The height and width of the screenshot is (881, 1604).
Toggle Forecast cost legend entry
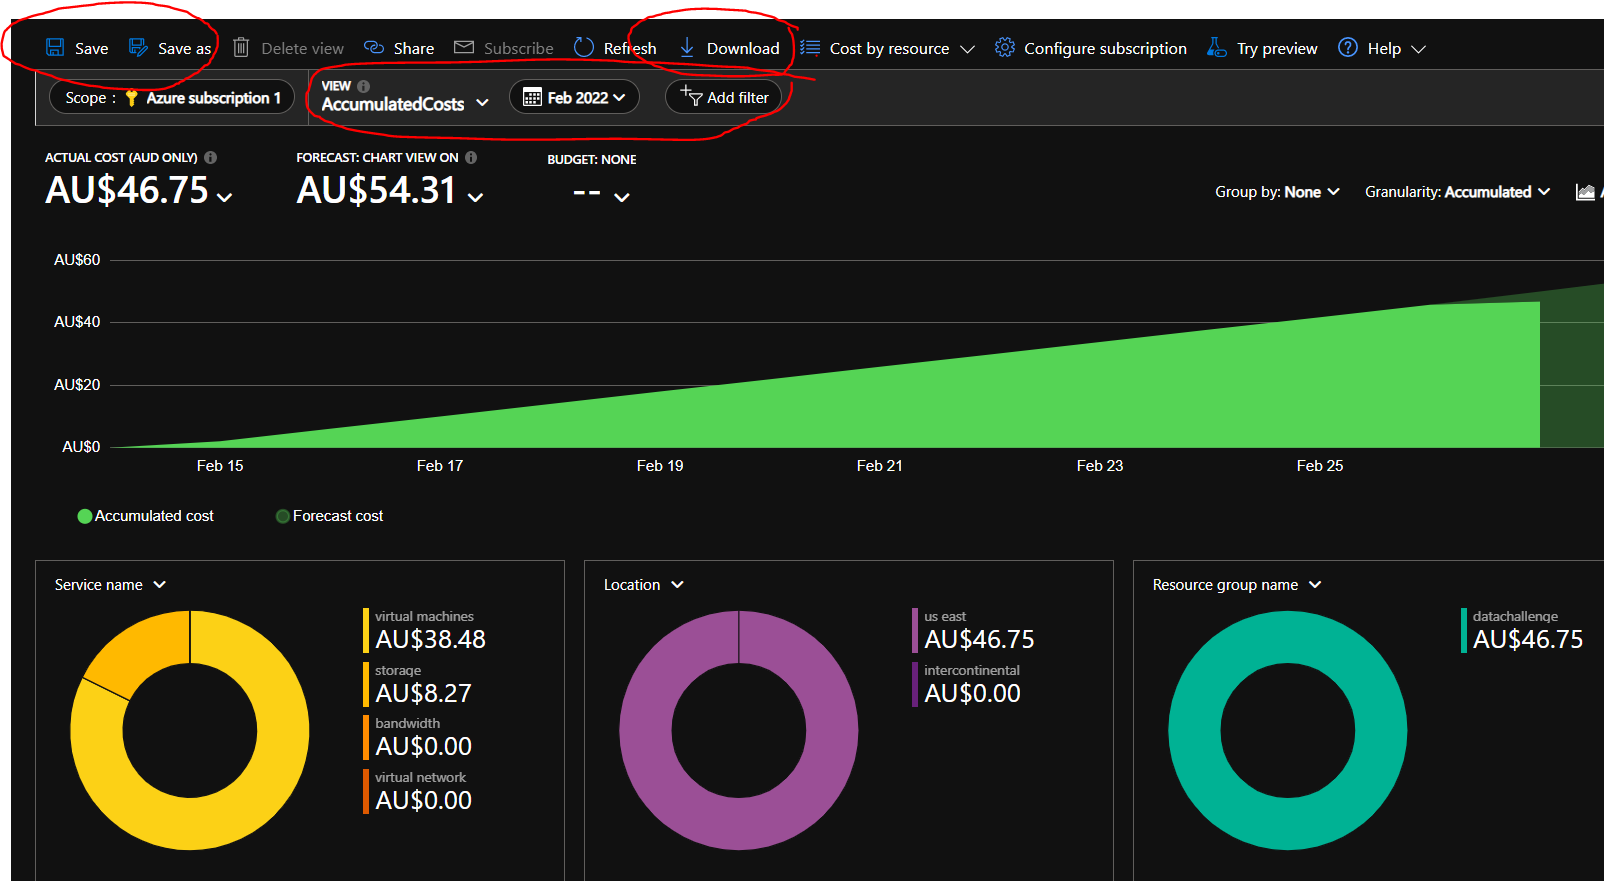(330, 516)
